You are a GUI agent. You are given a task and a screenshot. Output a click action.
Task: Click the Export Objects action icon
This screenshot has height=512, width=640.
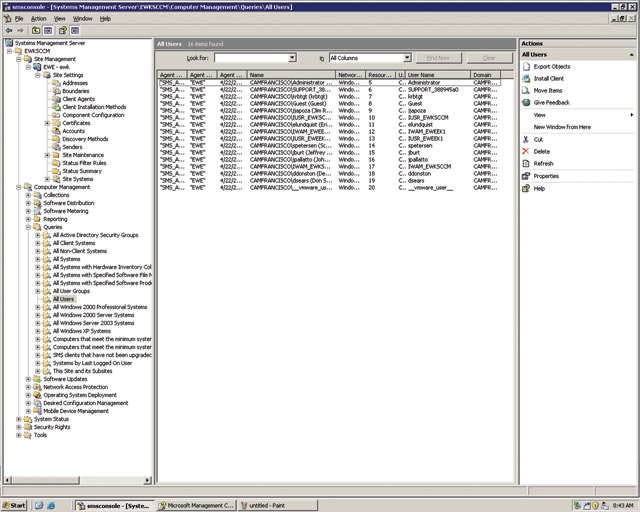coord(527,67)
